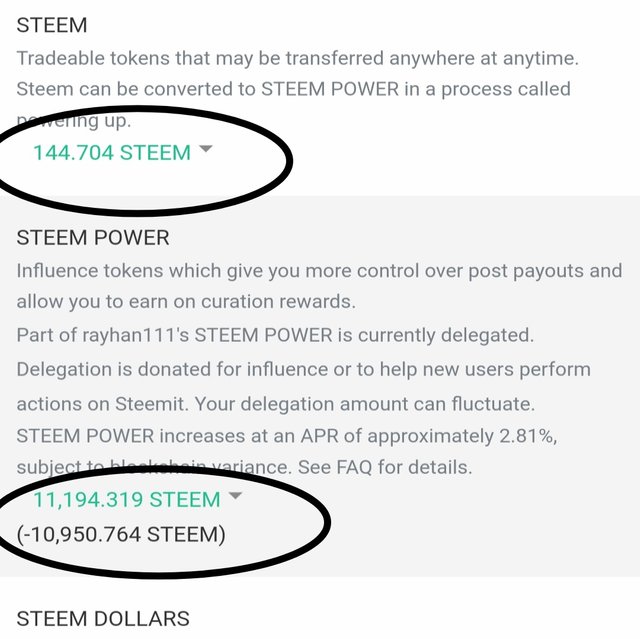Click the "Steem can be converted" description line
The width and height of the screenshot is (640, 639).
pyautogui.click(x=293, y=89)
